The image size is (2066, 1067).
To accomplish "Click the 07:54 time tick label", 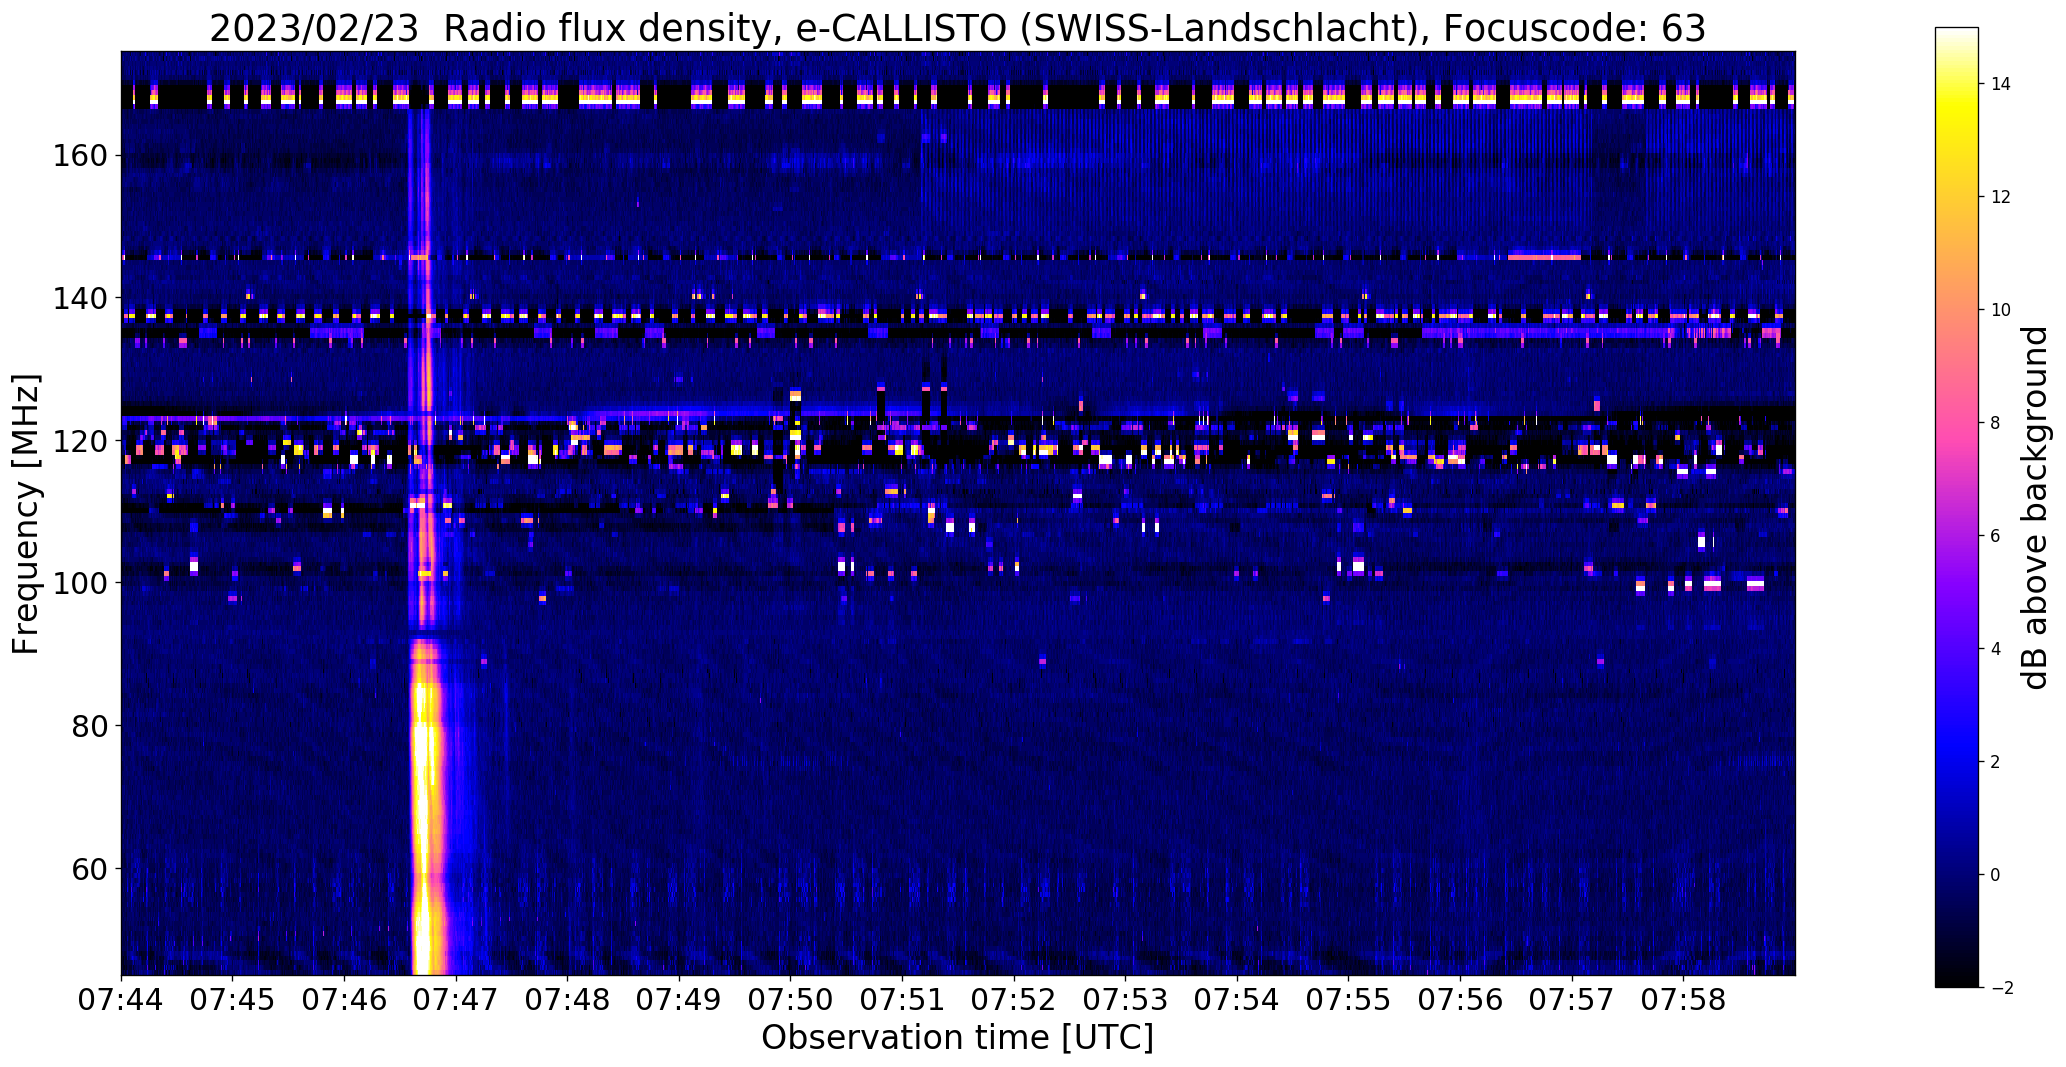I will tap(1238, 1000).
